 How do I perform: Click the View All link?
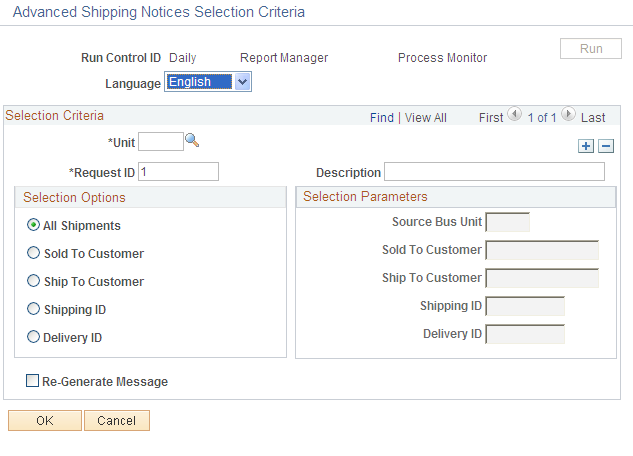[x=426, y=118]
